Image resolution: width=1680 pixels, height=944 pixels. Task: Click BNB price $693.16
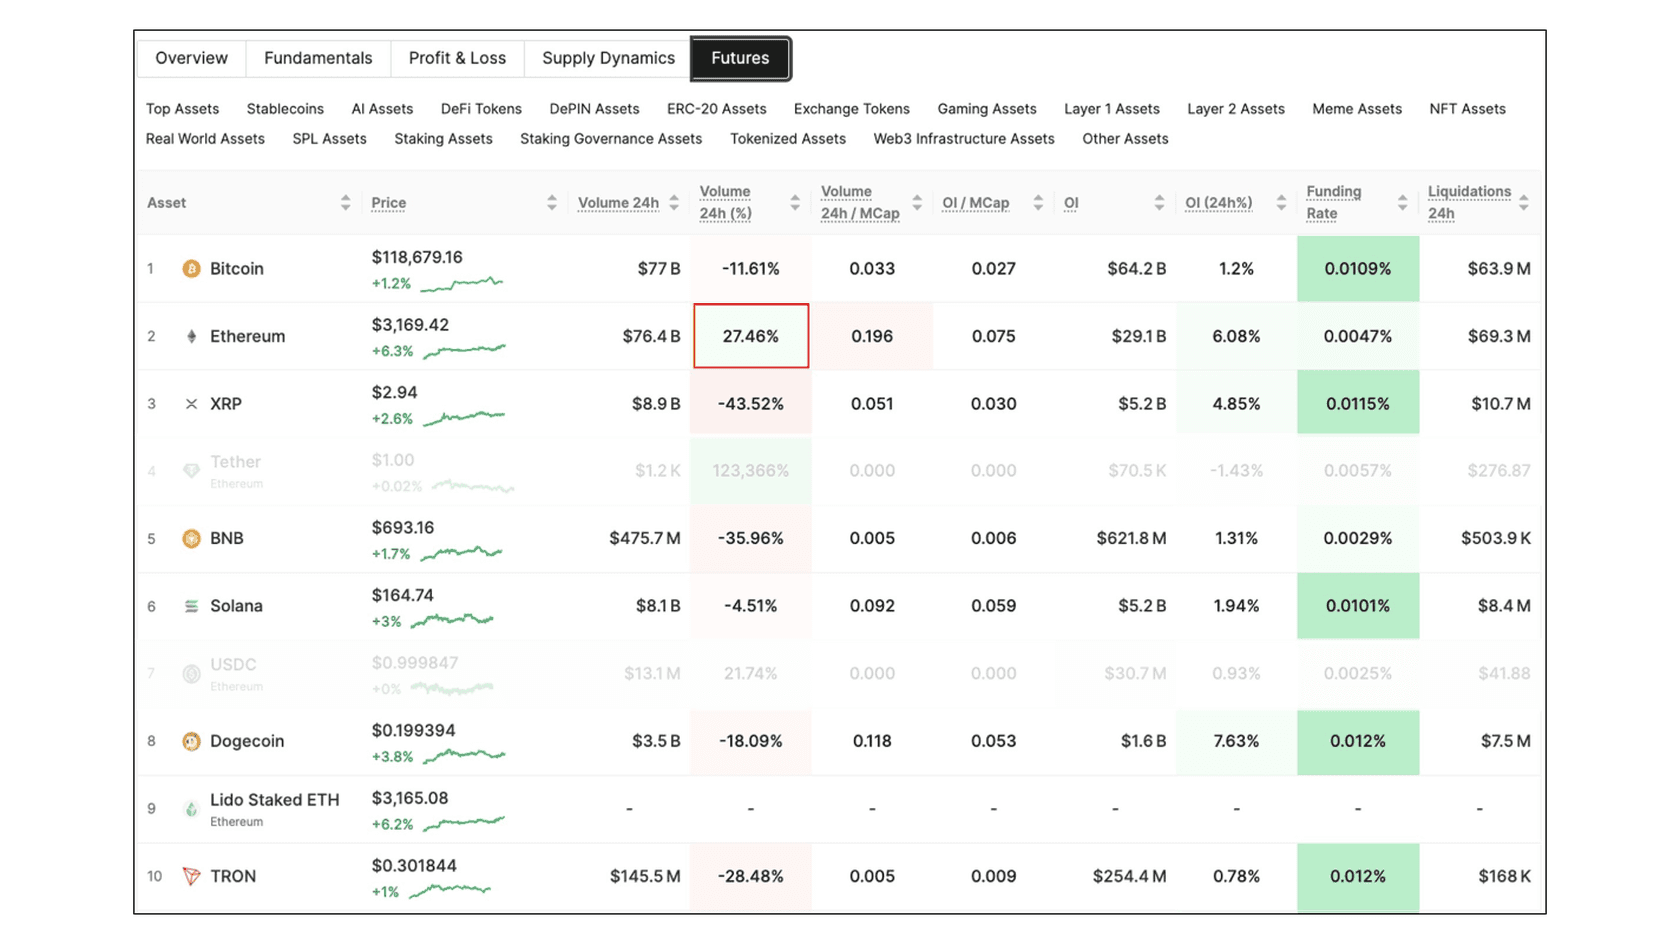[x=403, y=528]
